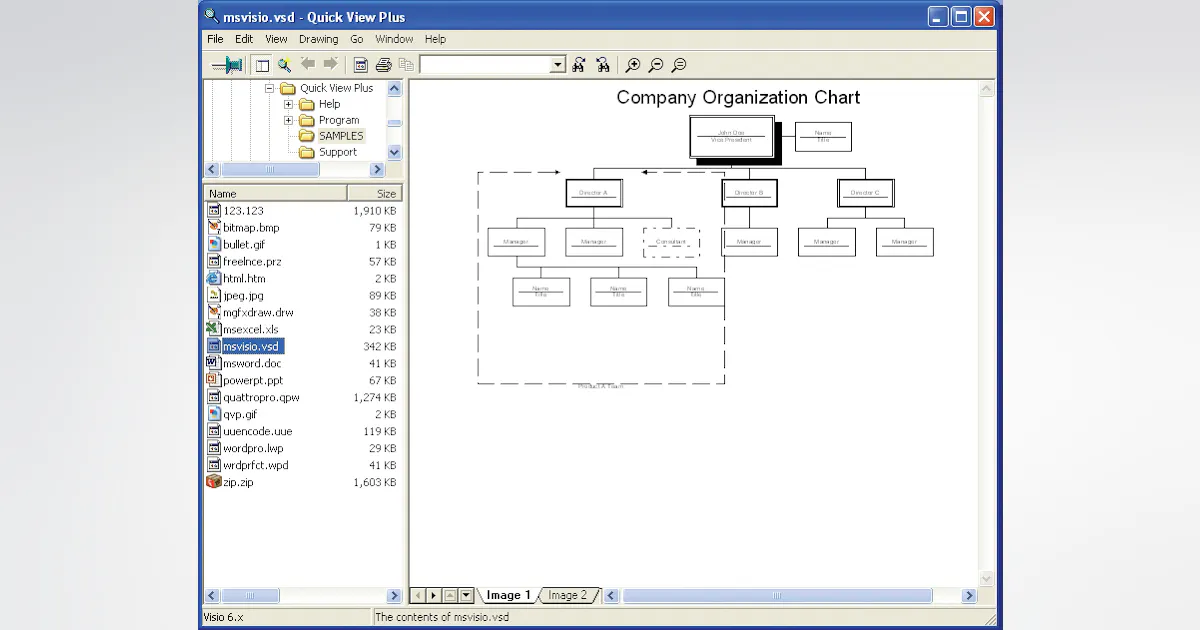1200x630 pixels.
Task: Collapse the Quick View Plus folder node
Action: point(270,88)
